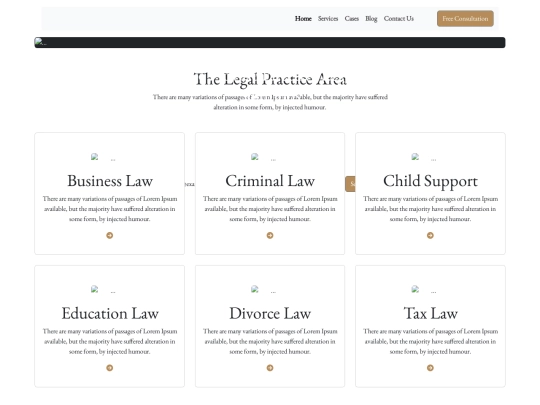This screenshot has height=405, width=540.
Task: Open the Child Support heading
Action: pyautogui.click(x=430, y=181)
